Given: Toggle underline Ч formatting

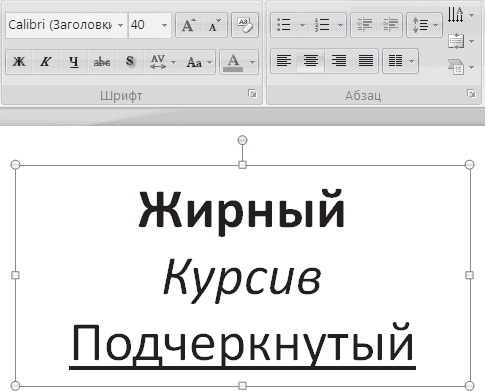Looking at the screenshot, I should (74, 62).
